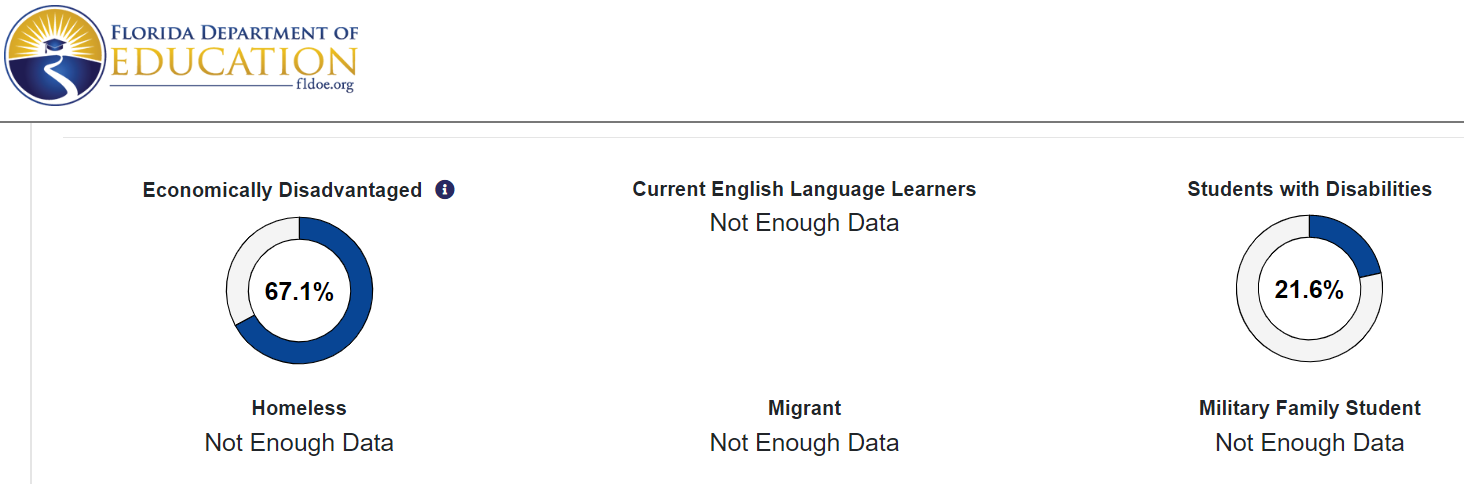Click the Military Family Student heading

(x=1309, y=408)
